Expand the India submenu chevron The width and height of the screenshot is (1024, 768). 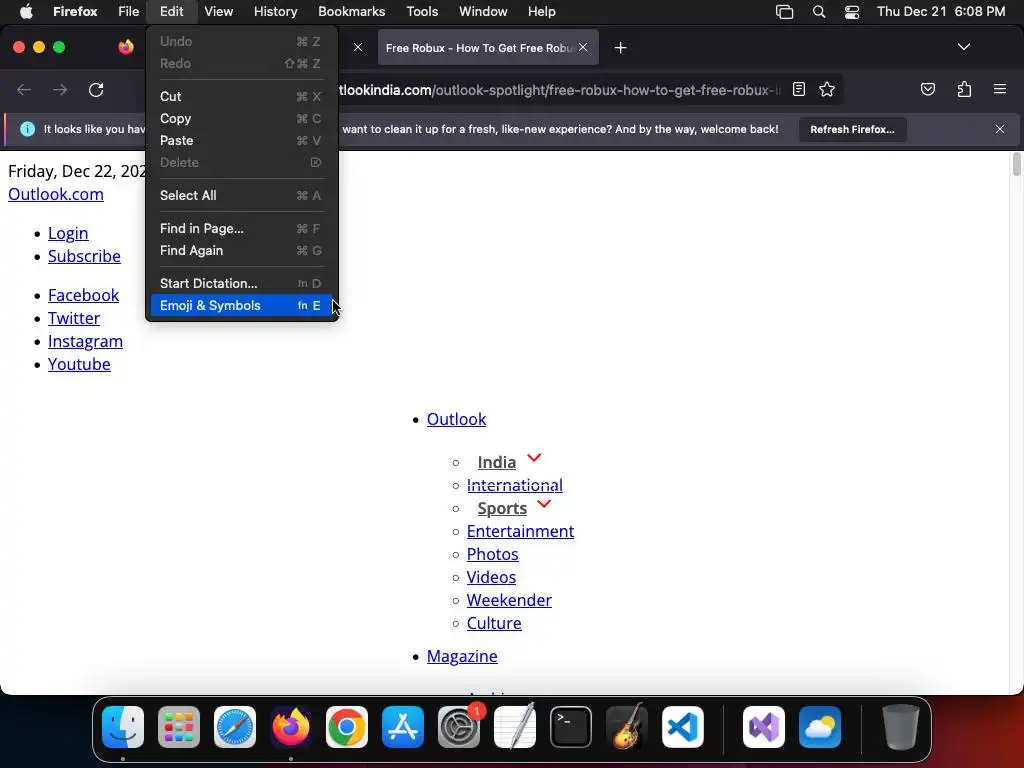click(x=534, y=458)
